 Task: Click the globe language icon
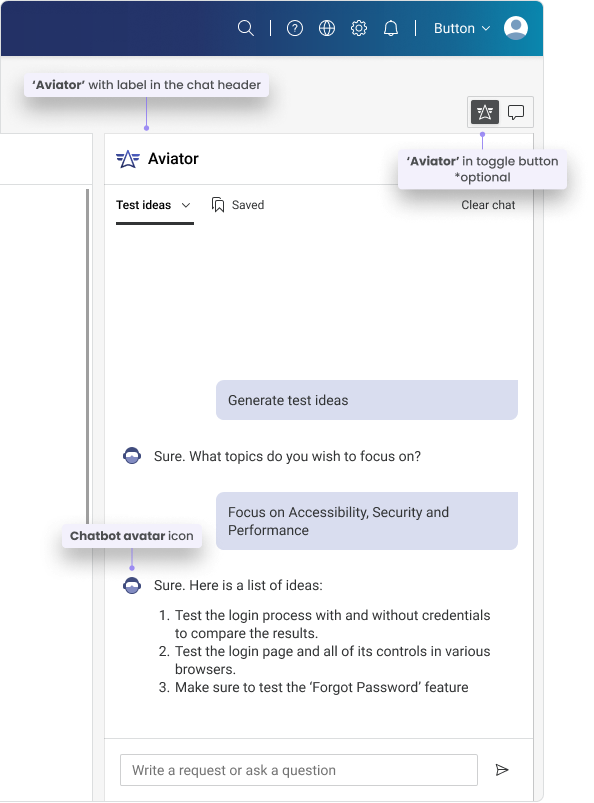click(x=327, y=28)
